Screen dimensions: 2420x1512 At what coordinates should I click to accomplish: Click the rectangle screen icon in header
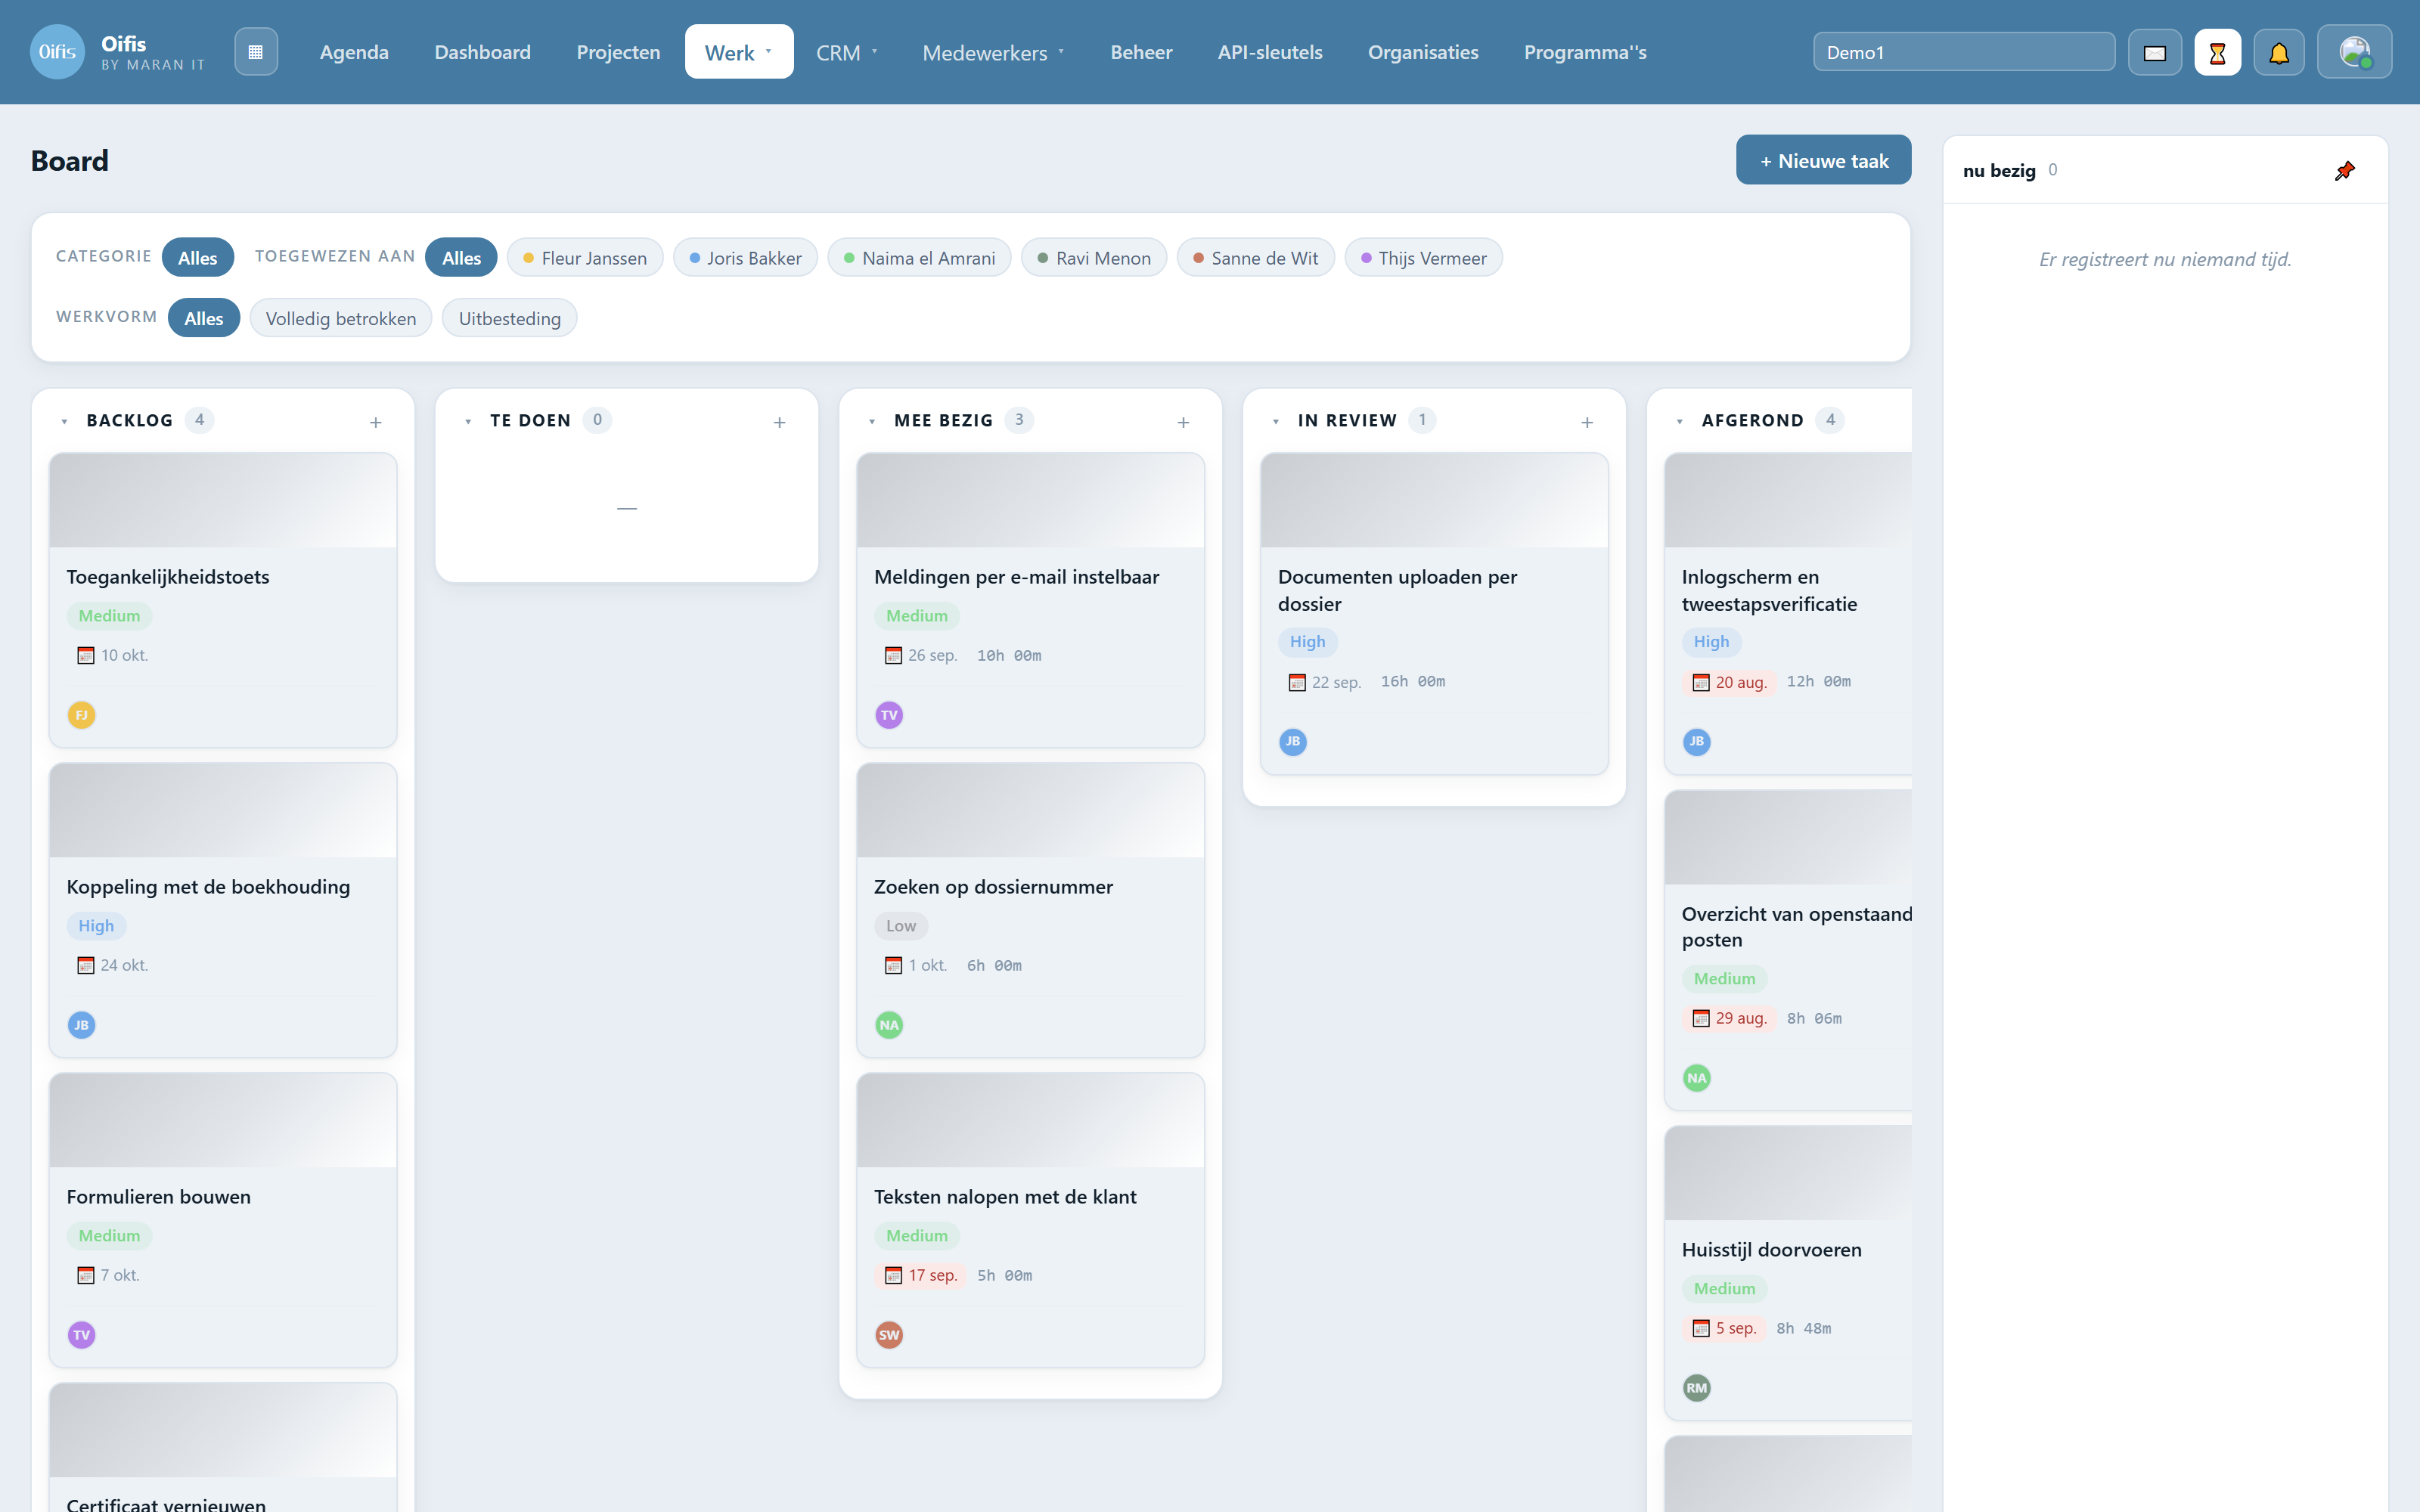(2155, 53)
